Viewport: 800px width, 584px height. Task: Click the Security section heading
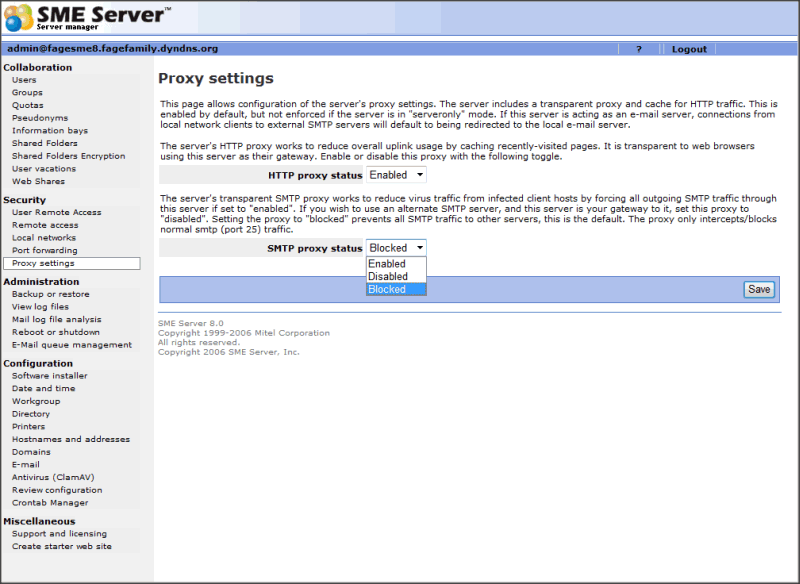coord(24,200)
